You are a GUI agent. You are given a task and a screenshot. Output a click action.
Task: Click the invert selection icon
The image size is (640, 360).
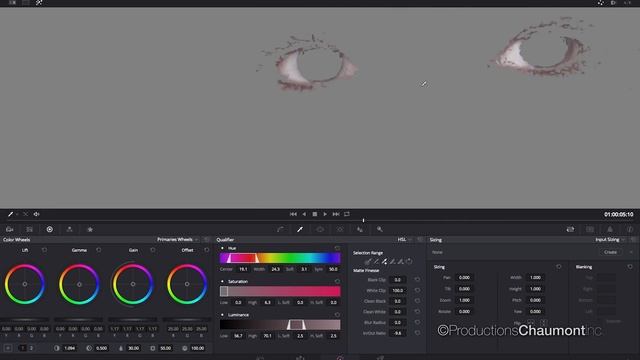(x=409, y=262)
